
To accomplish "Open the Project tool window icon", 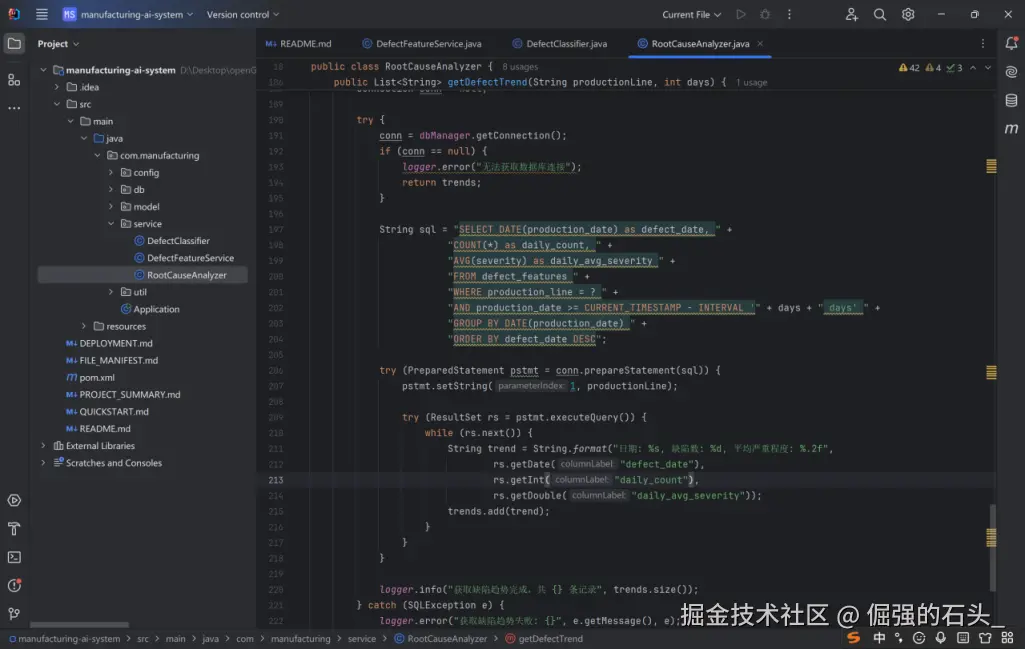I will [x=14, y=43].
